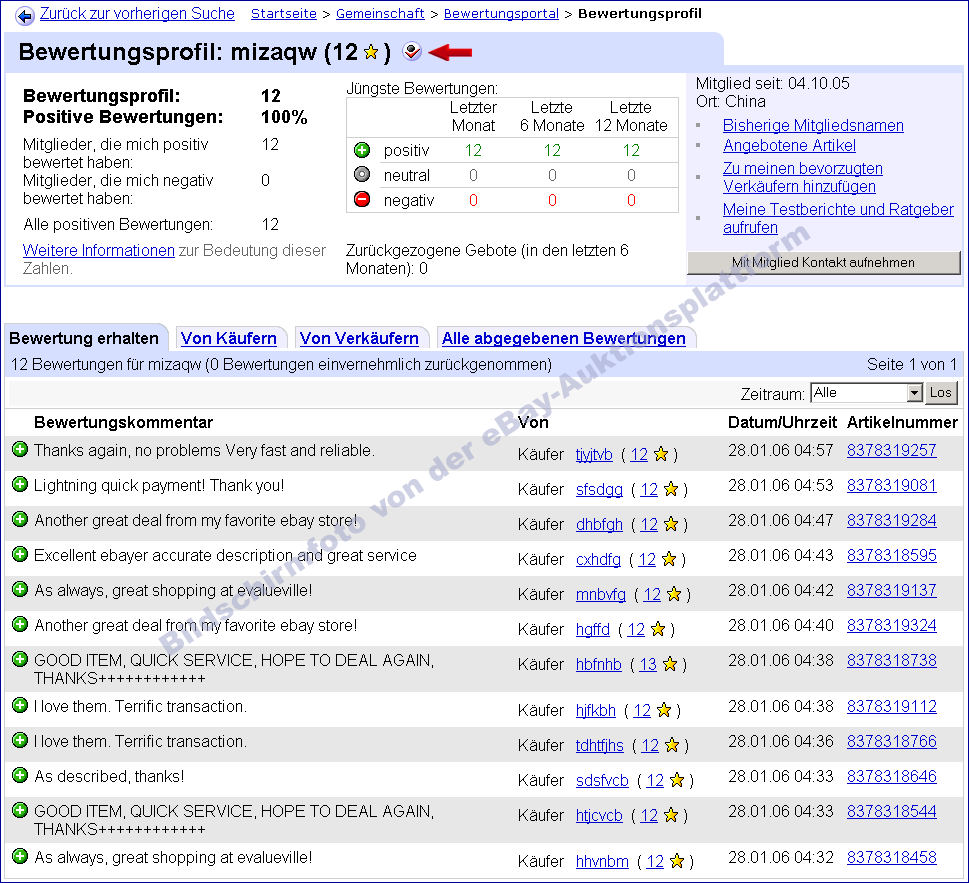Click the star icon next to buyer hbfnhb
Viewport: 969px width, 883px height.
pos(669,664)
